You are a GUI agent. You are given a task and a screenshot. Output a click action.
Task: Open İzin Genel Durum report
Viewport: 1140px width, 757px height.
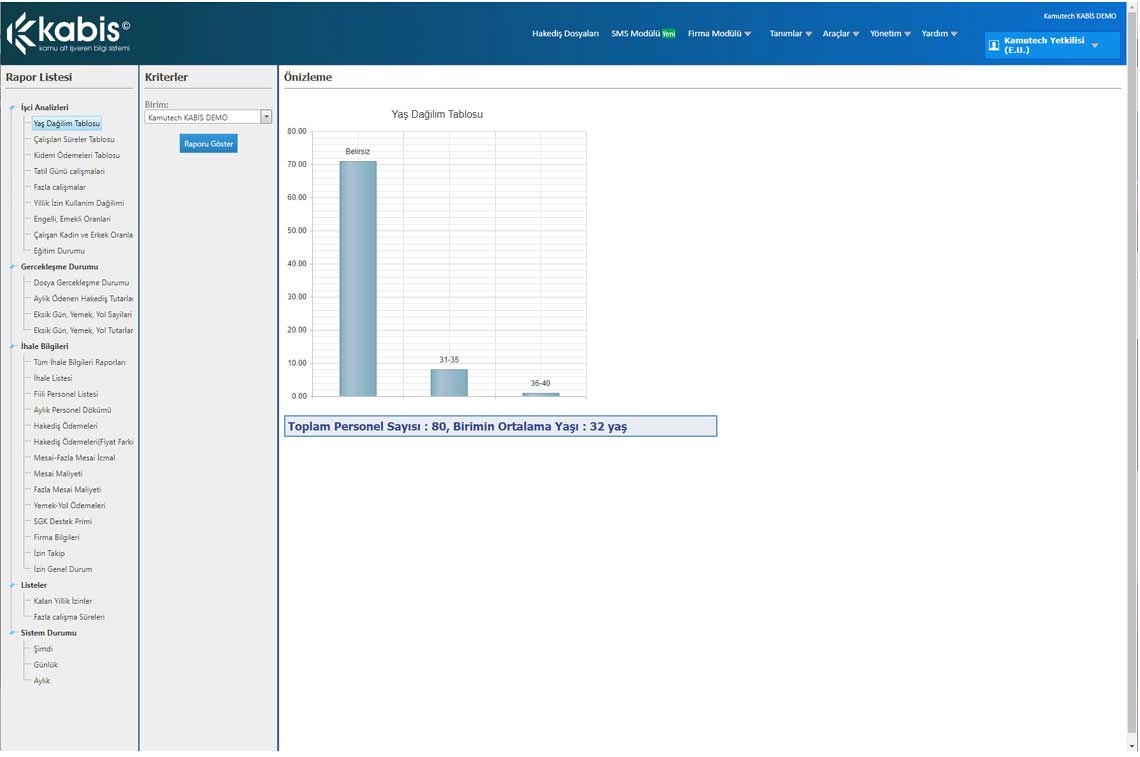click(63, 571)
